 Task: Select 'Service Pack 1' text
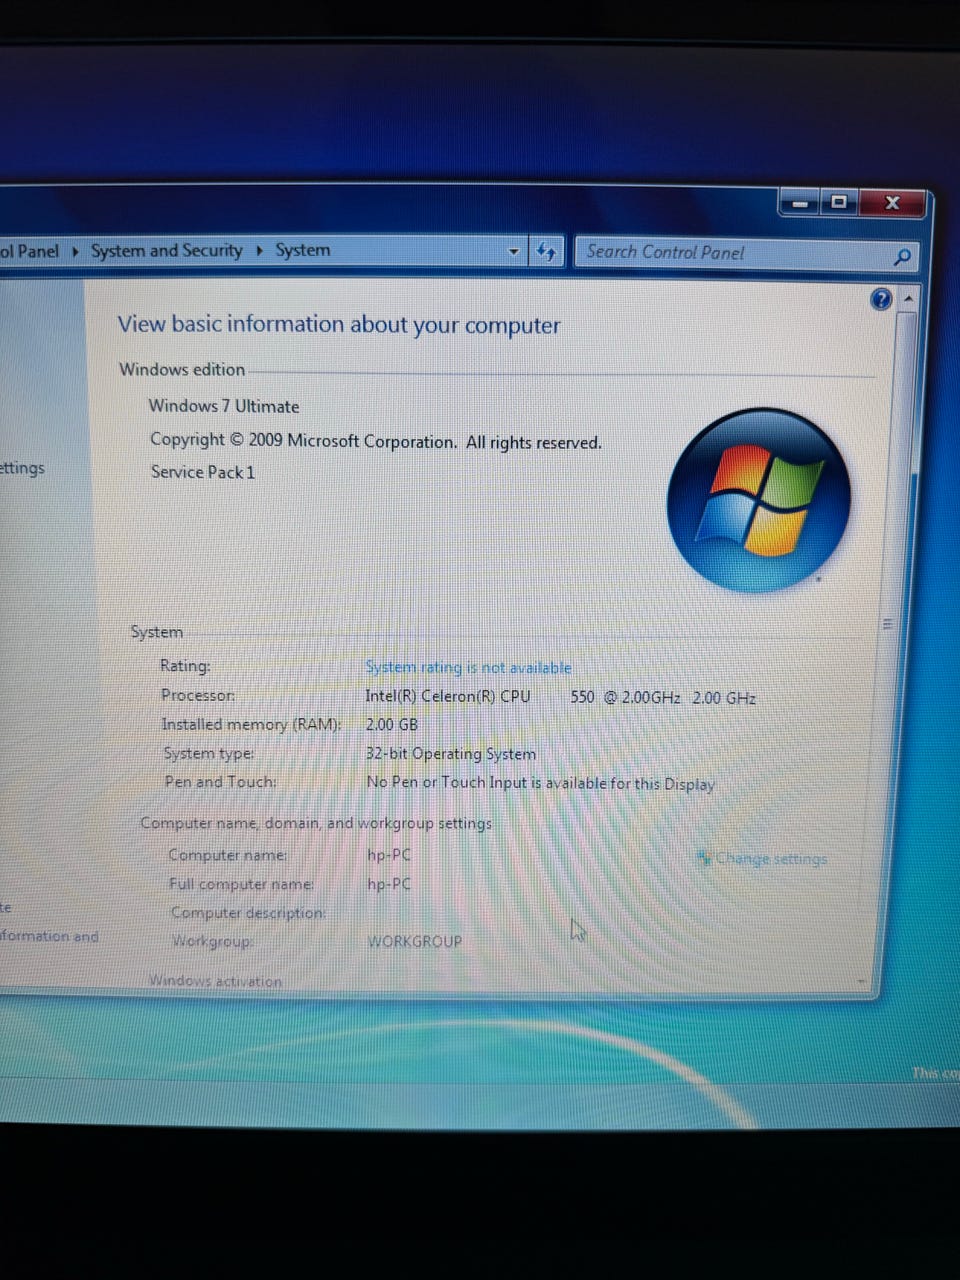tap(203, 472)
